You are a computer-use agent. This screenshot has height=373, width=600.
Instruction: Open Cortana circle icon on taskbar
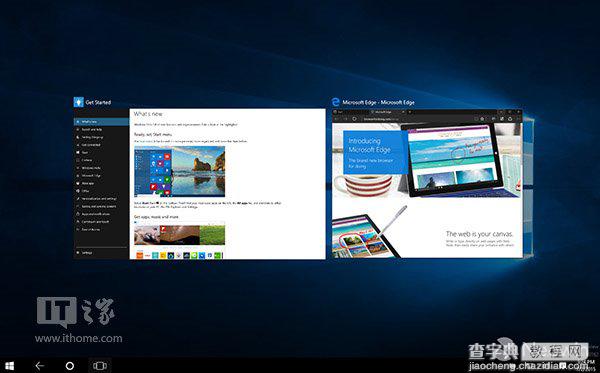coord(70,366)
